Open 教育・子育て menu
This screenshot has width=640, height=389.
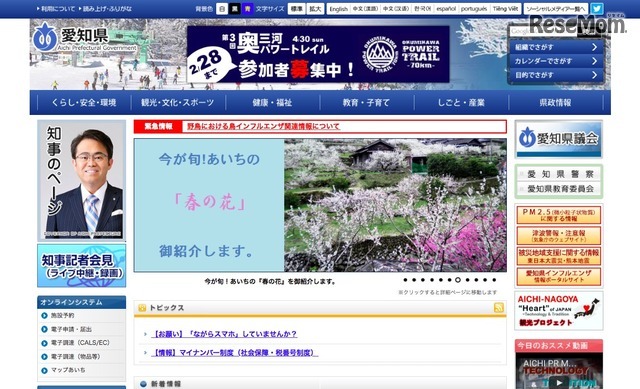click(367, 102)
